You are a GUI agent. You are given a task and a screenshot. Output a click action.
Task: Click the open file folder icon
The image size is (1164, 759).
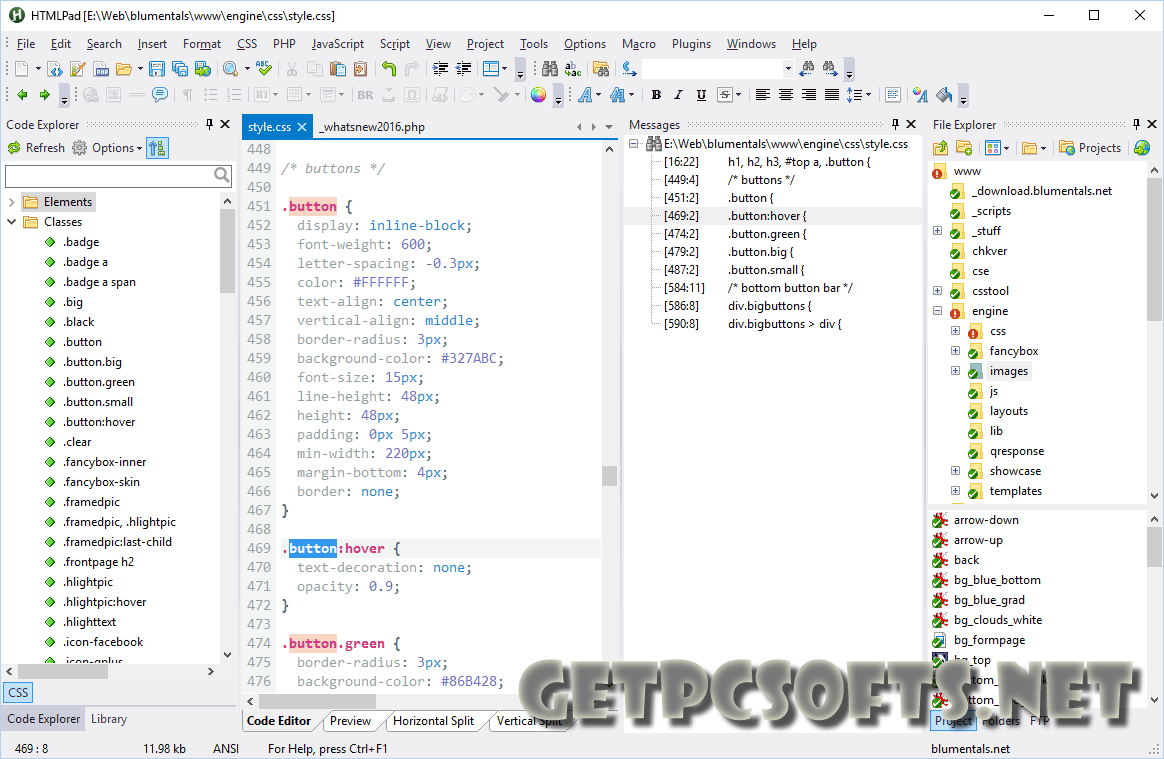pyautogui.click(x=124, y=69)
